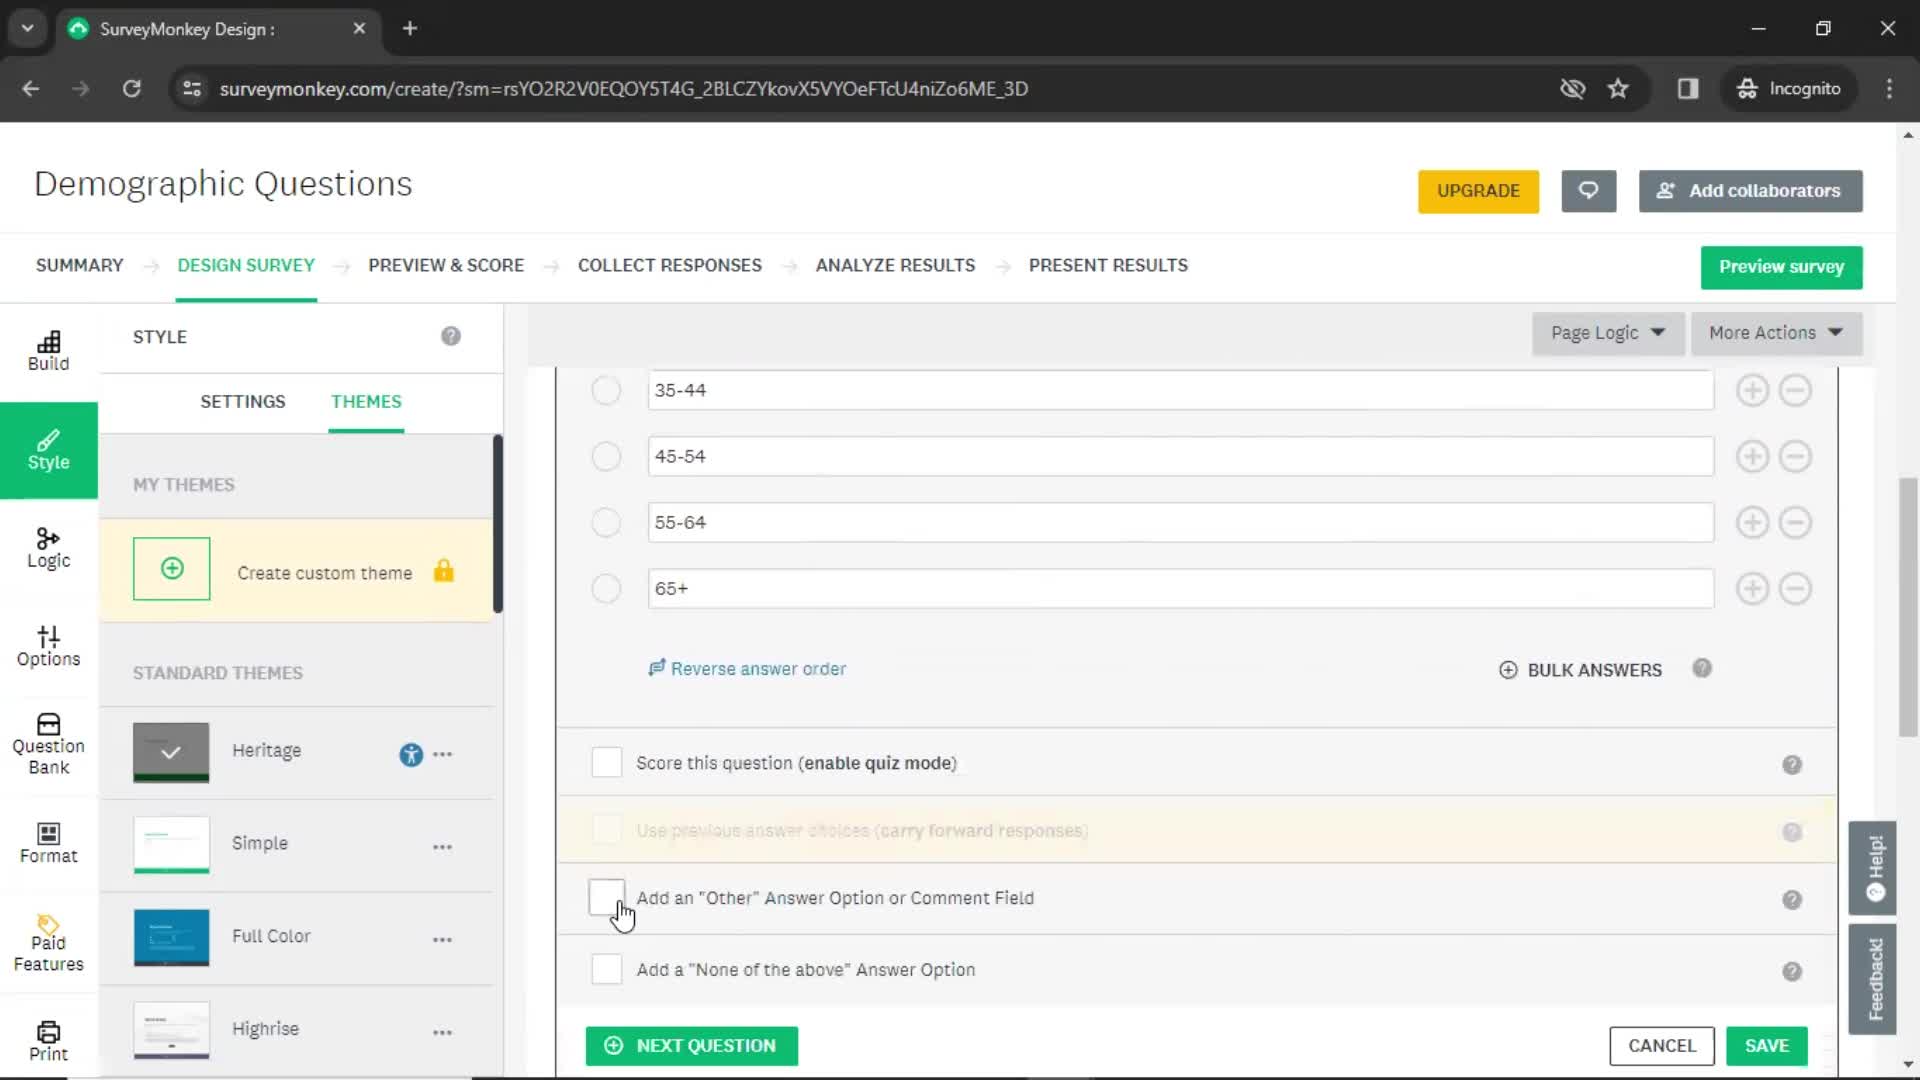1920x1080 pixels.
Task: Open the Build sidebar panel
Action: 48,352
